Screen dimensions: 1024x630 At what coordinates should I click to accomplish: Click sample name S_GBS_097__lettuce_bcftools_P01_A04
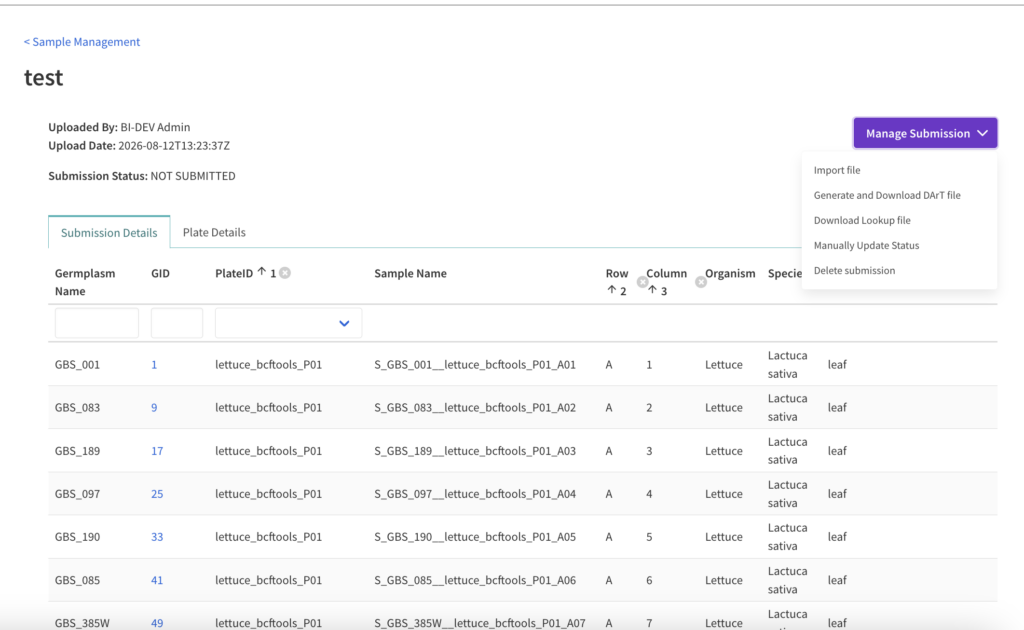[475, 494]
